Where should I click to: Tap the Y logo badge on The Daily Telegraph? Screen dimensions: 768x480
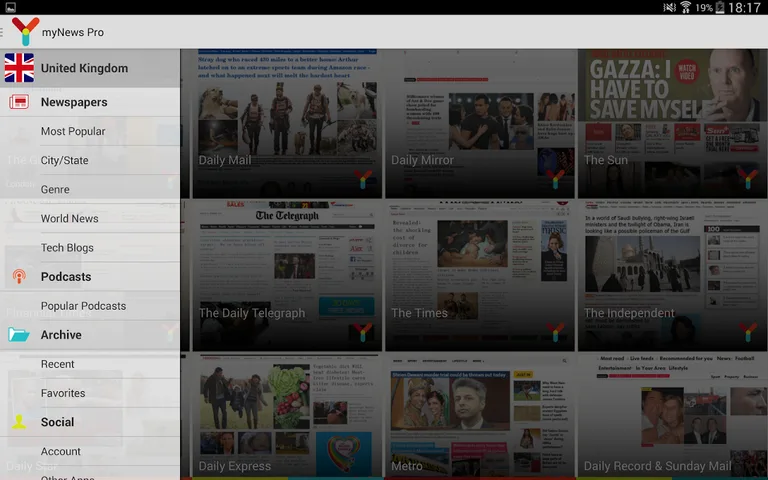pos(363,332)
